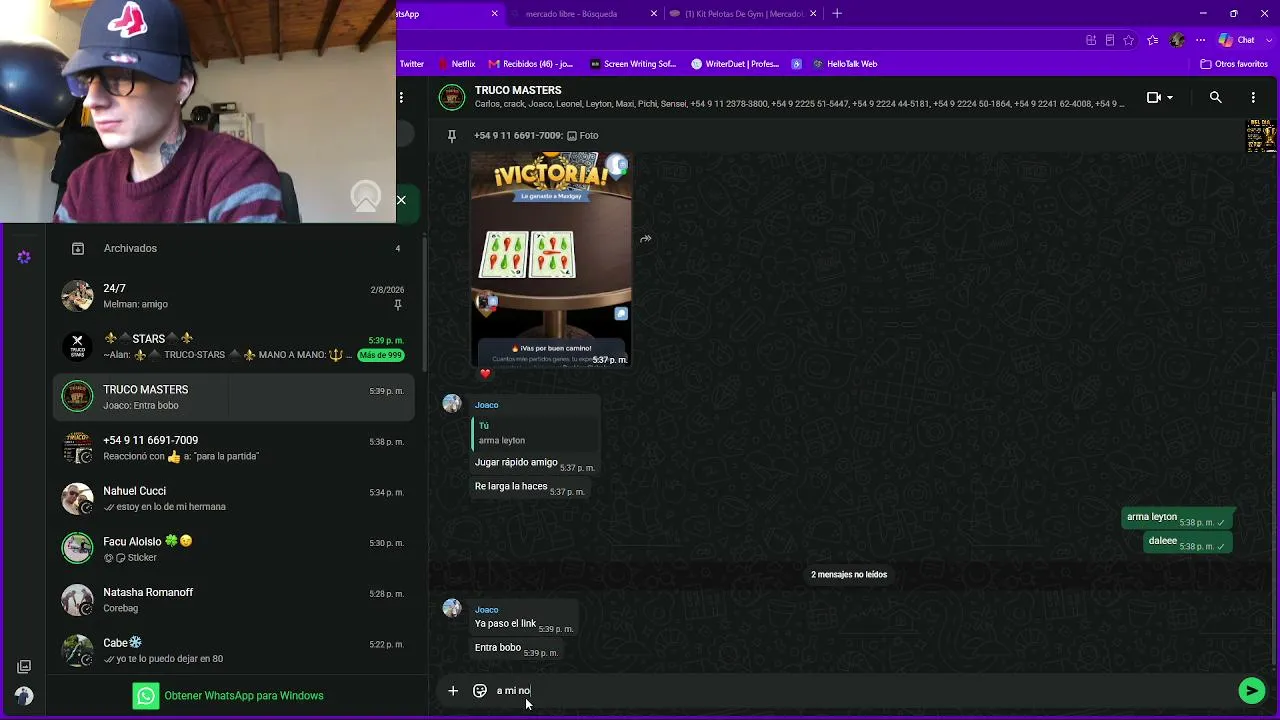
Task: Open the chat list three-dot menu
Action: coord(401,97)
